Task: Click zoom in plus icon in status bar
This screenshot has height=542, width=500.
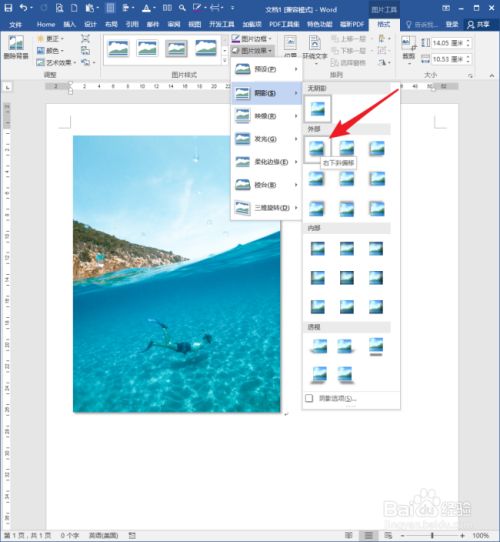Action: coord(462,535)
